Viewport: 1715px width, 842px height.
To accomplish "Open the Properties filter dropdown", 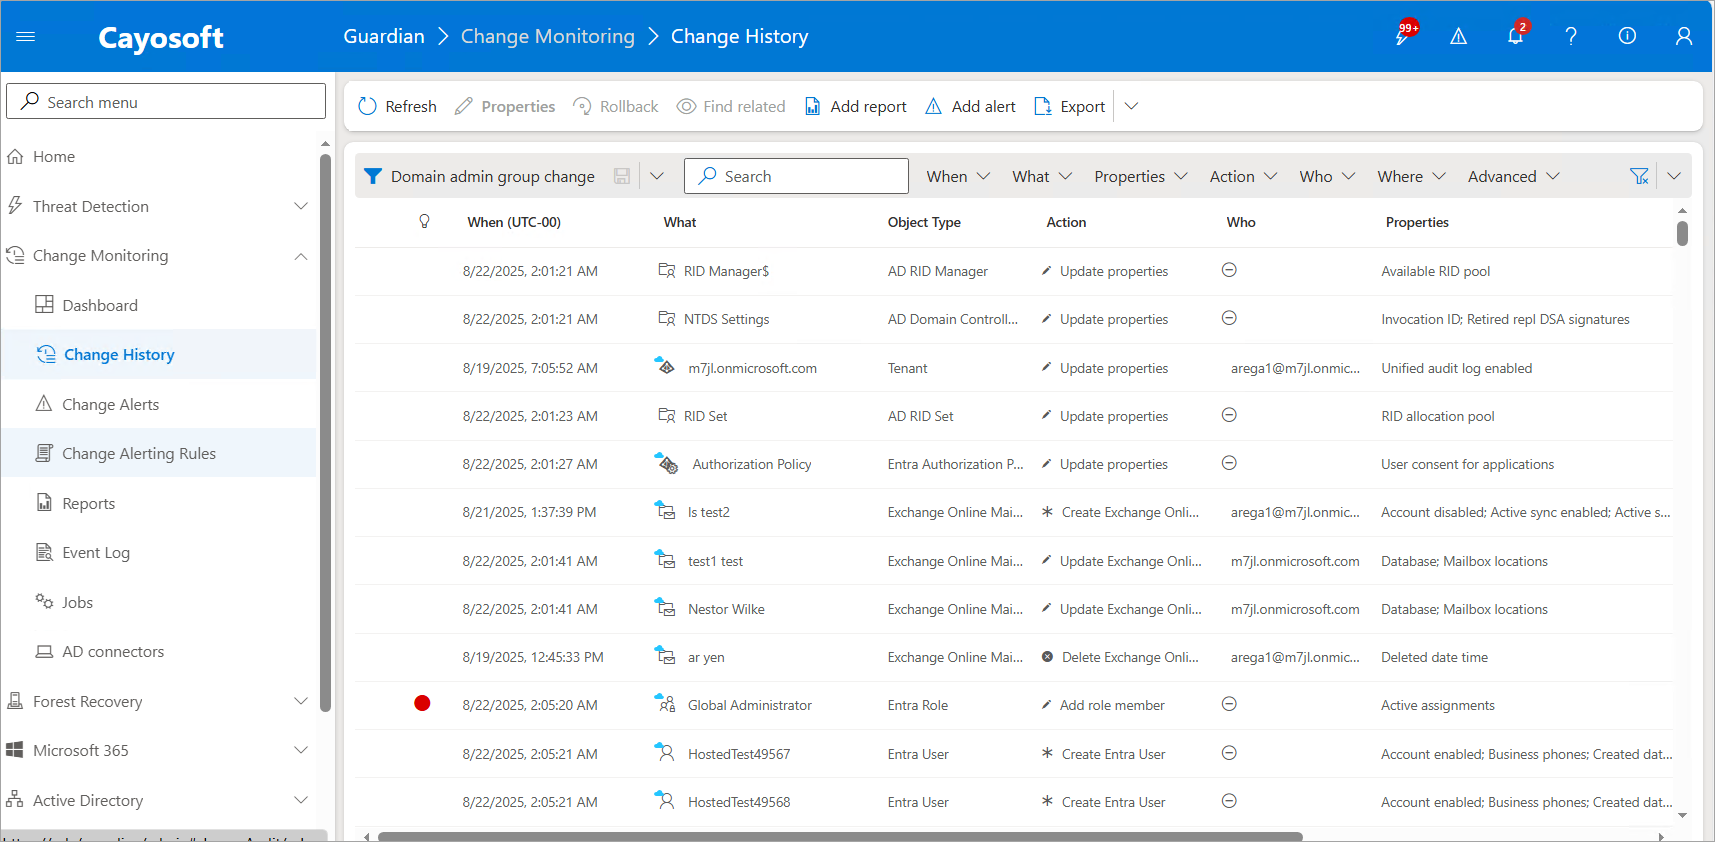I will (x=1141, y=176).
